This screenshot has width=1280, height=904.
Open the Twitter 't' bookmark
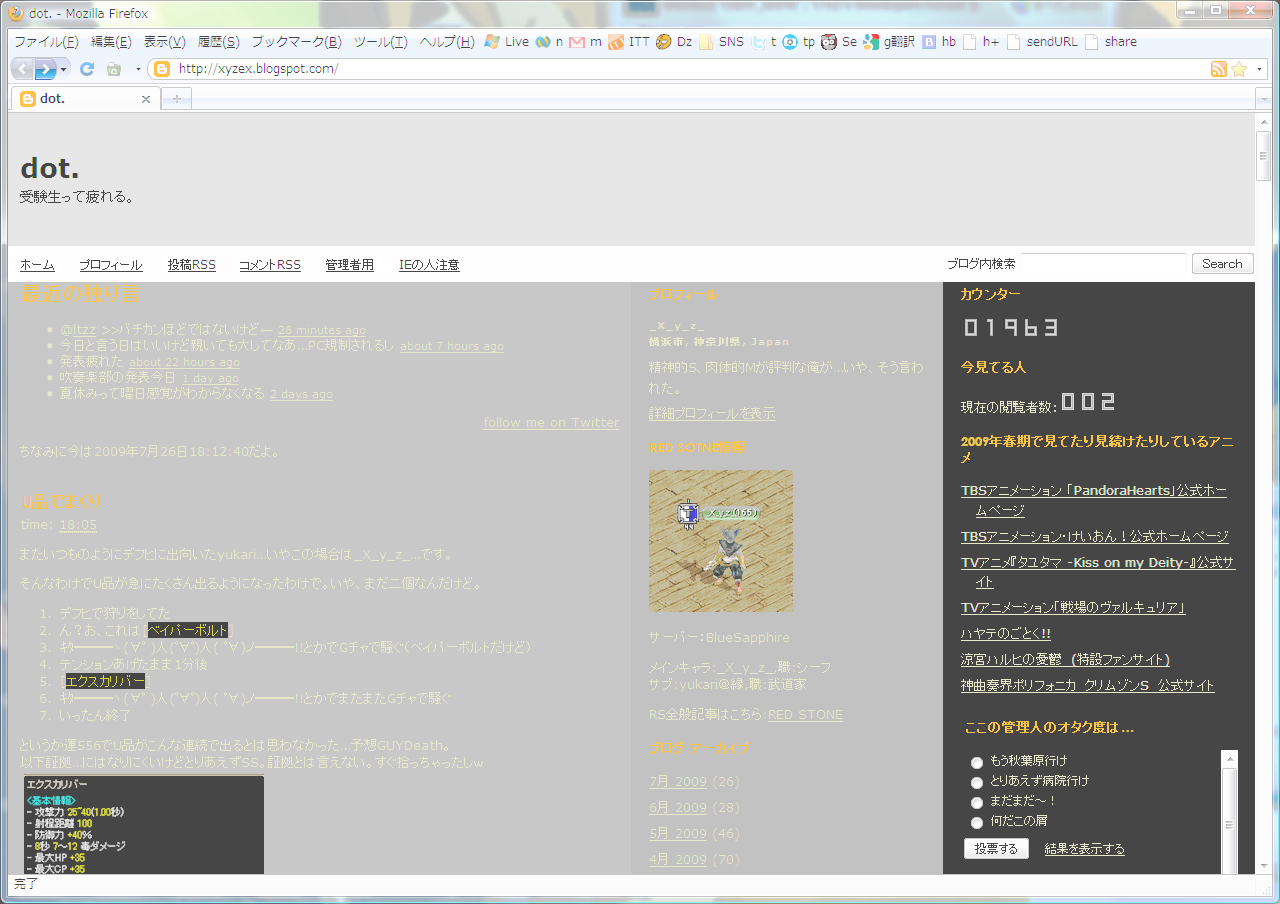pos(764,42)
